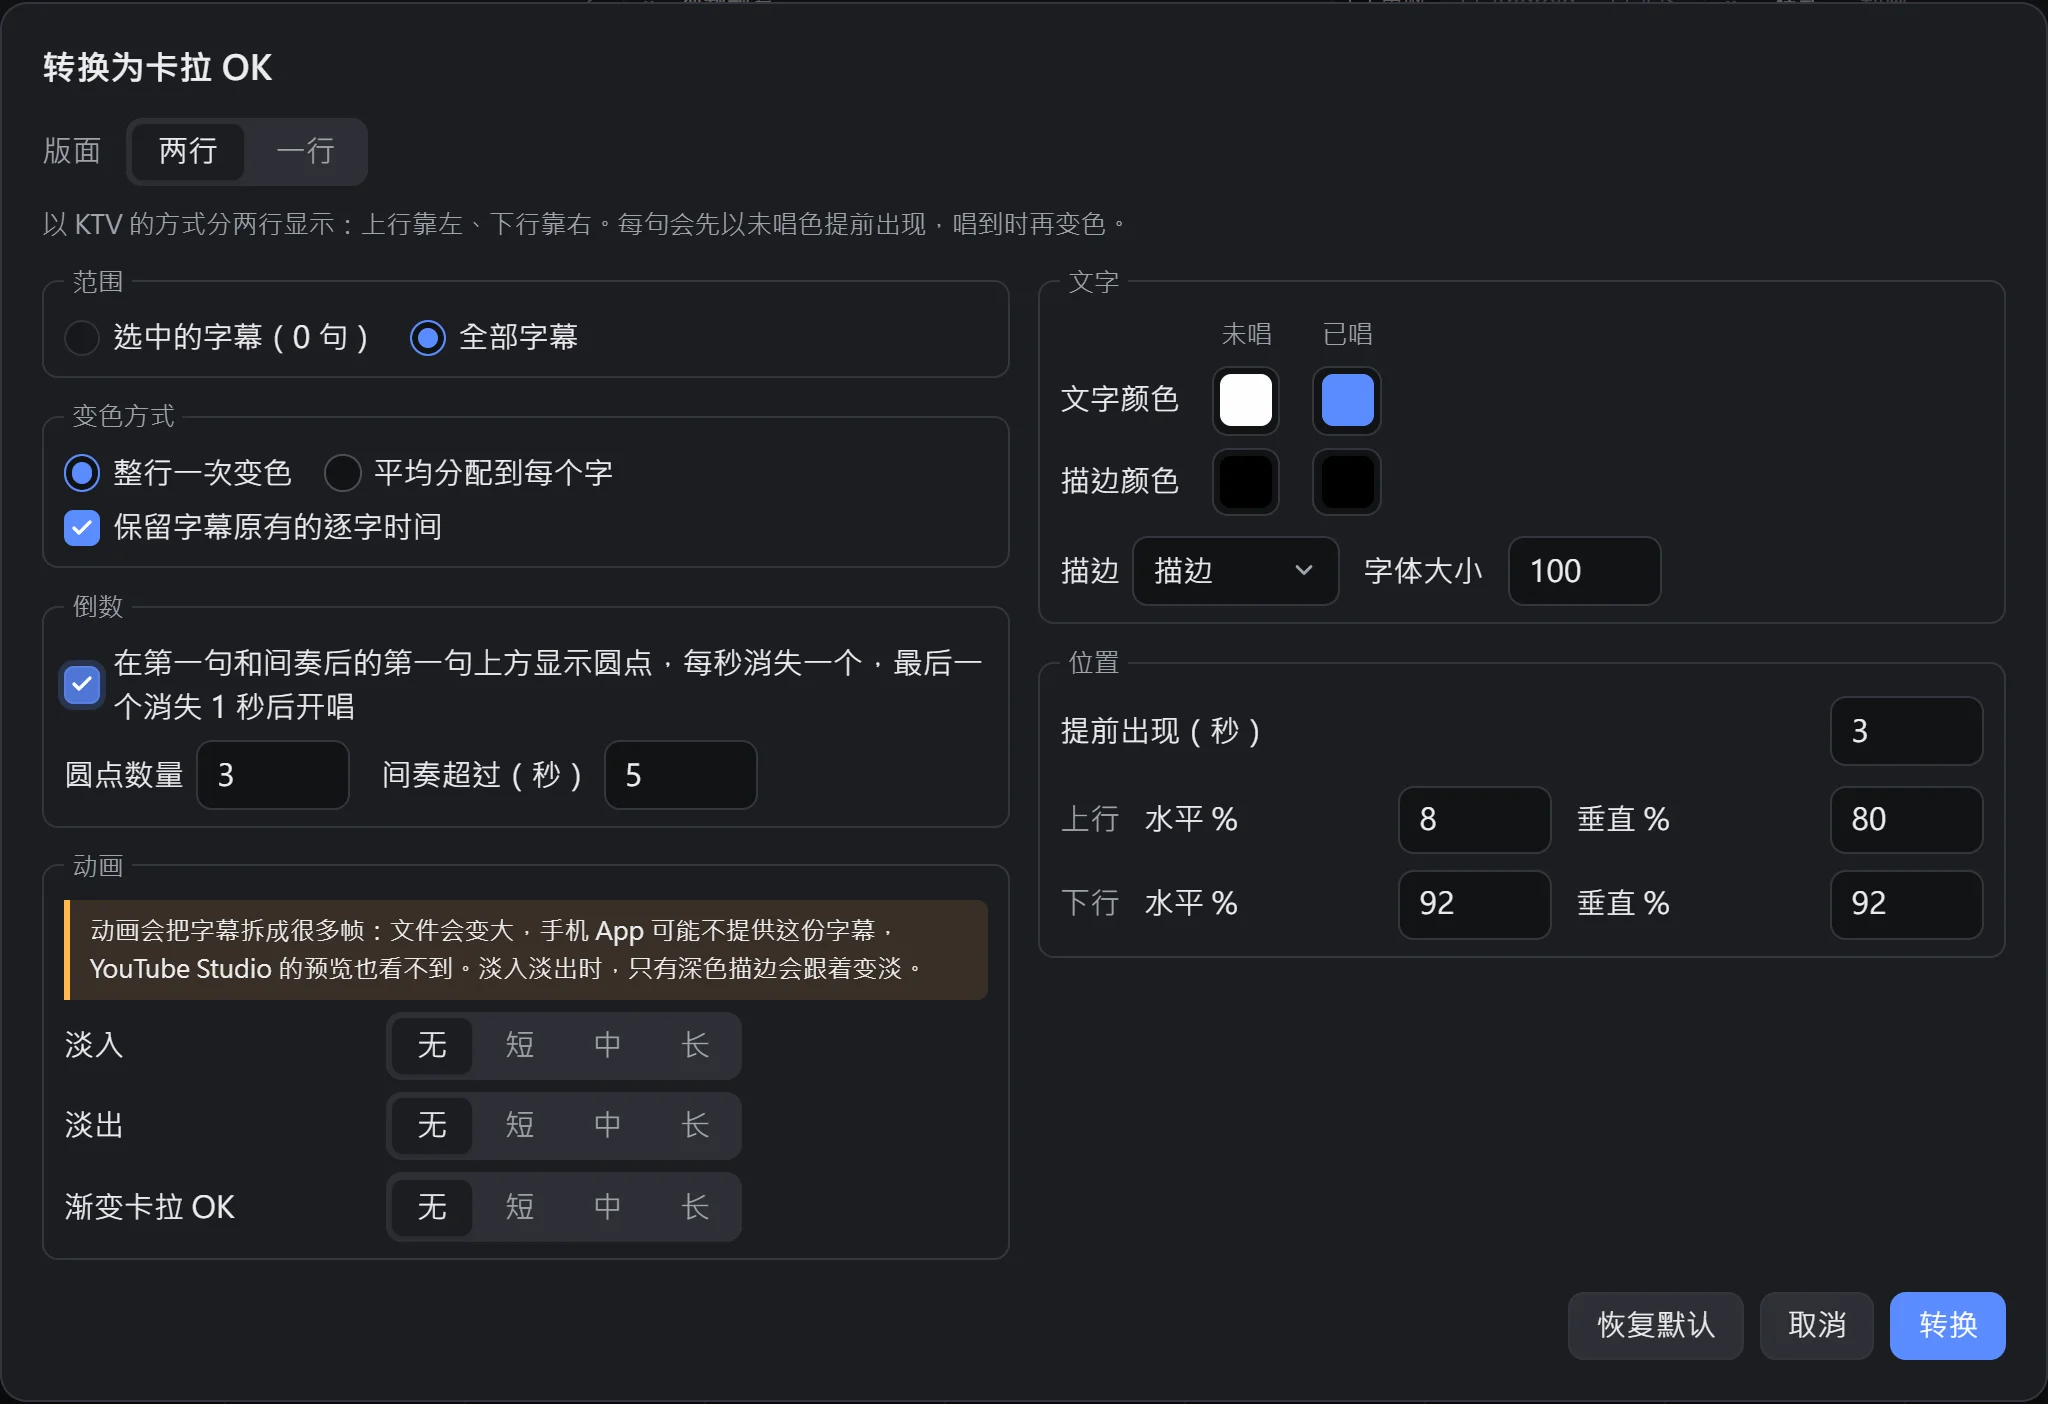The height and width of the screenshot is (1404, 2048).
Task: Set 淡入 to 中
Action: point(608,1045)
